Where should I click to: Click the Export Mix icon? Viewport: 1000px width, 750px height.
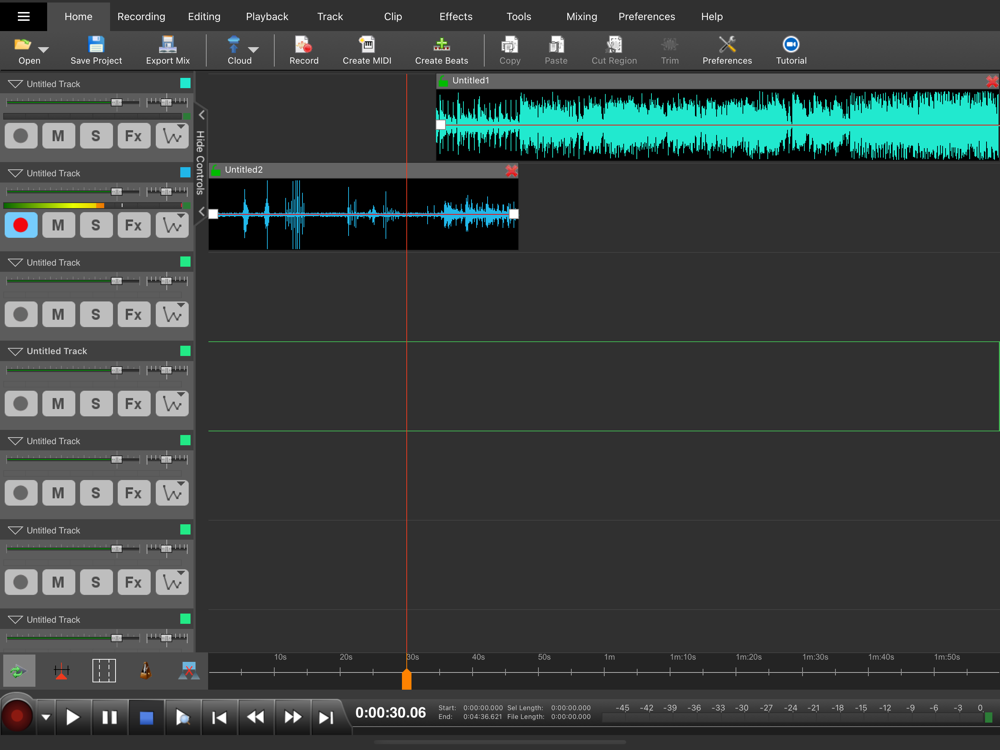tap(168, 45)
